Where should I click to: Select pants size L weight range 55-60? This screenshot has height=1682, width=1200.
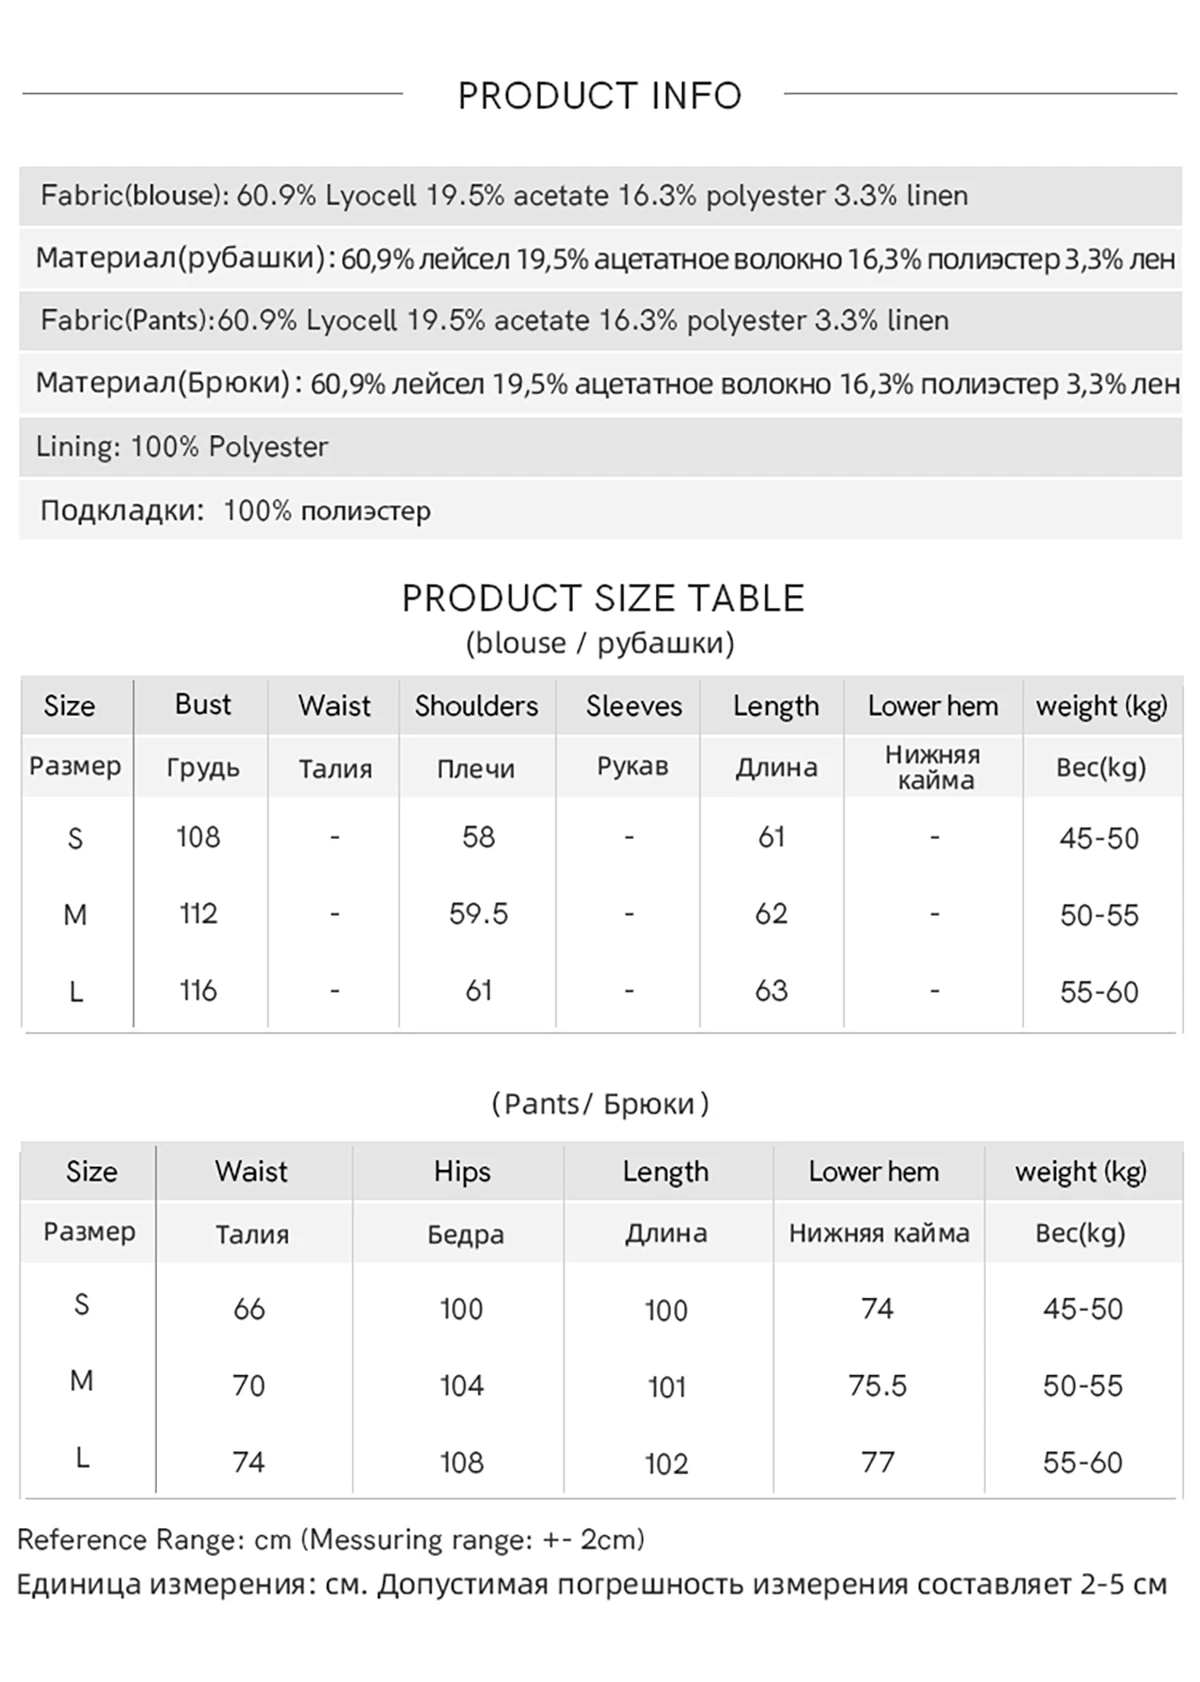1083,1463
